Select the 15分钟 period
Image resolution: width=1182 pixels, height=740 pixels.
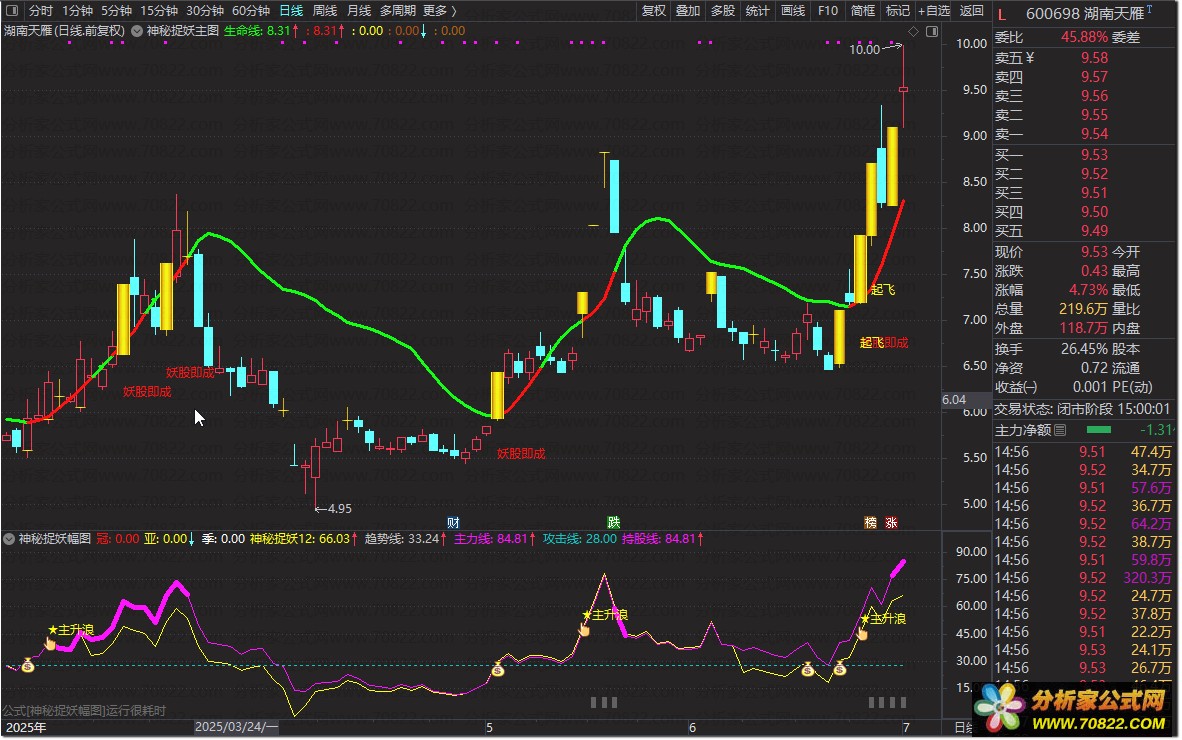(159, 11)
